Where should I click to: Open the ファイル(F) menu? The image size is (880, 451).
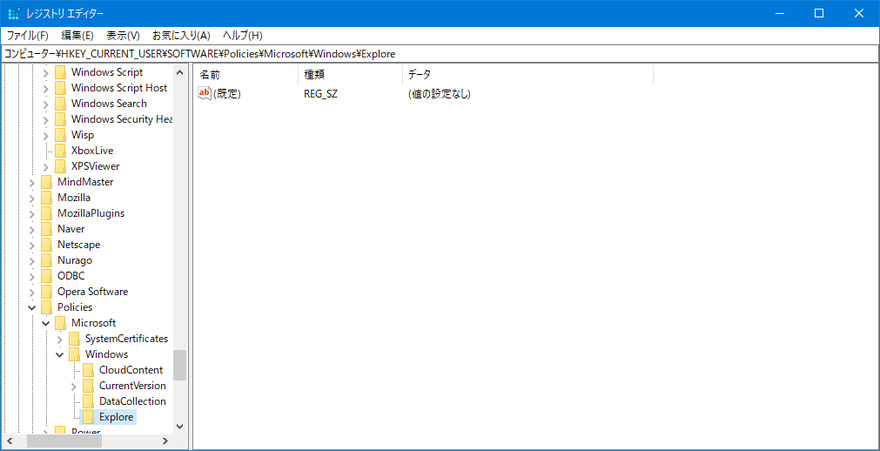click(28, 35)
